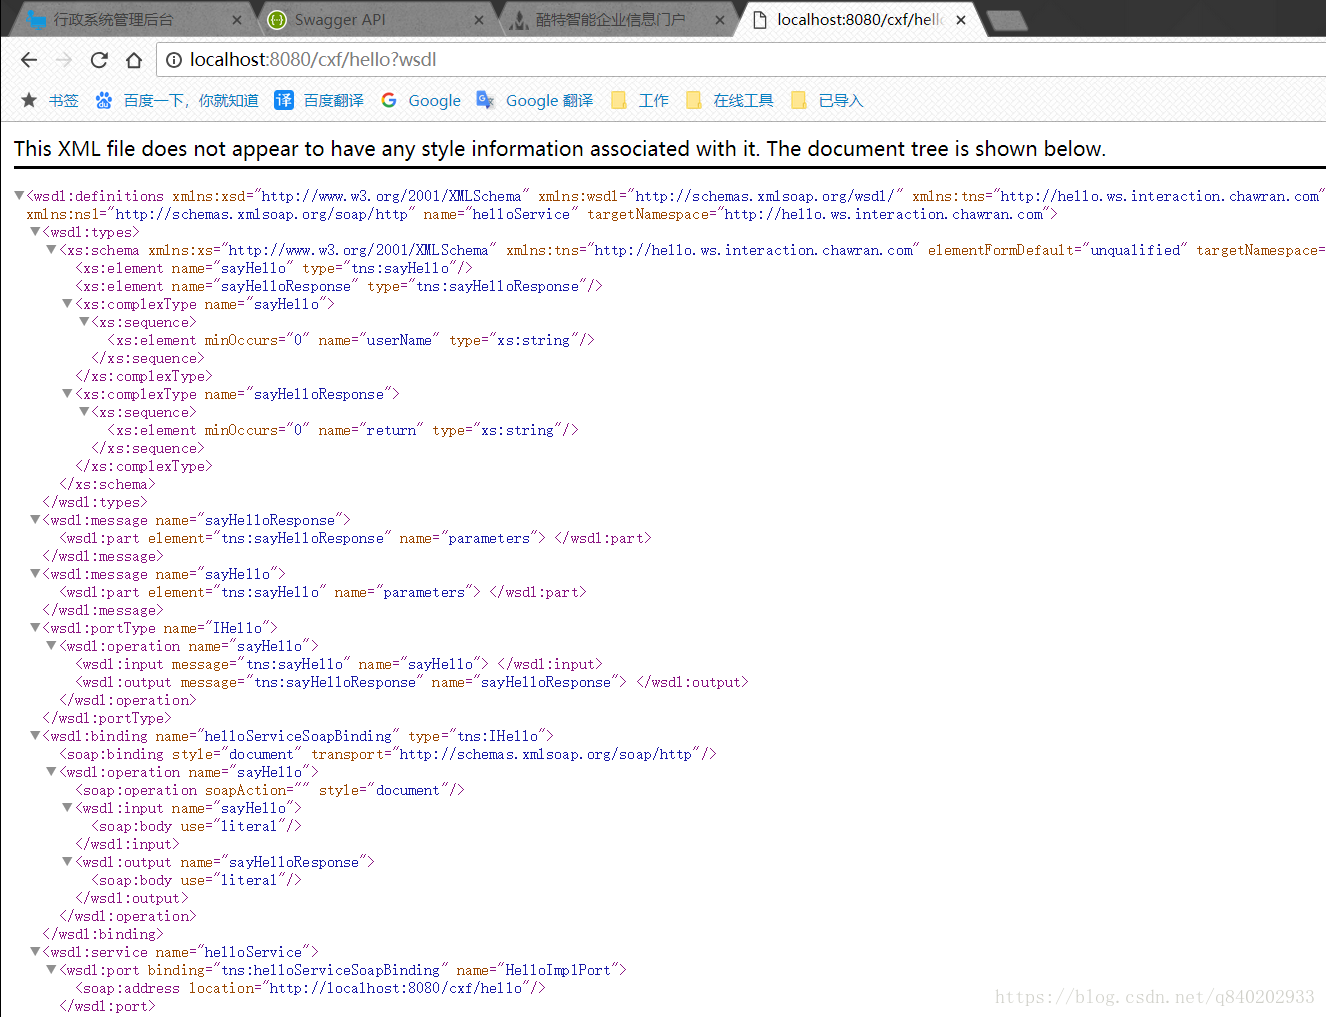1326x1017 pixels.
Task: Click the Google 翻译 bookmark icon
Action: click(x=485, y=100)
